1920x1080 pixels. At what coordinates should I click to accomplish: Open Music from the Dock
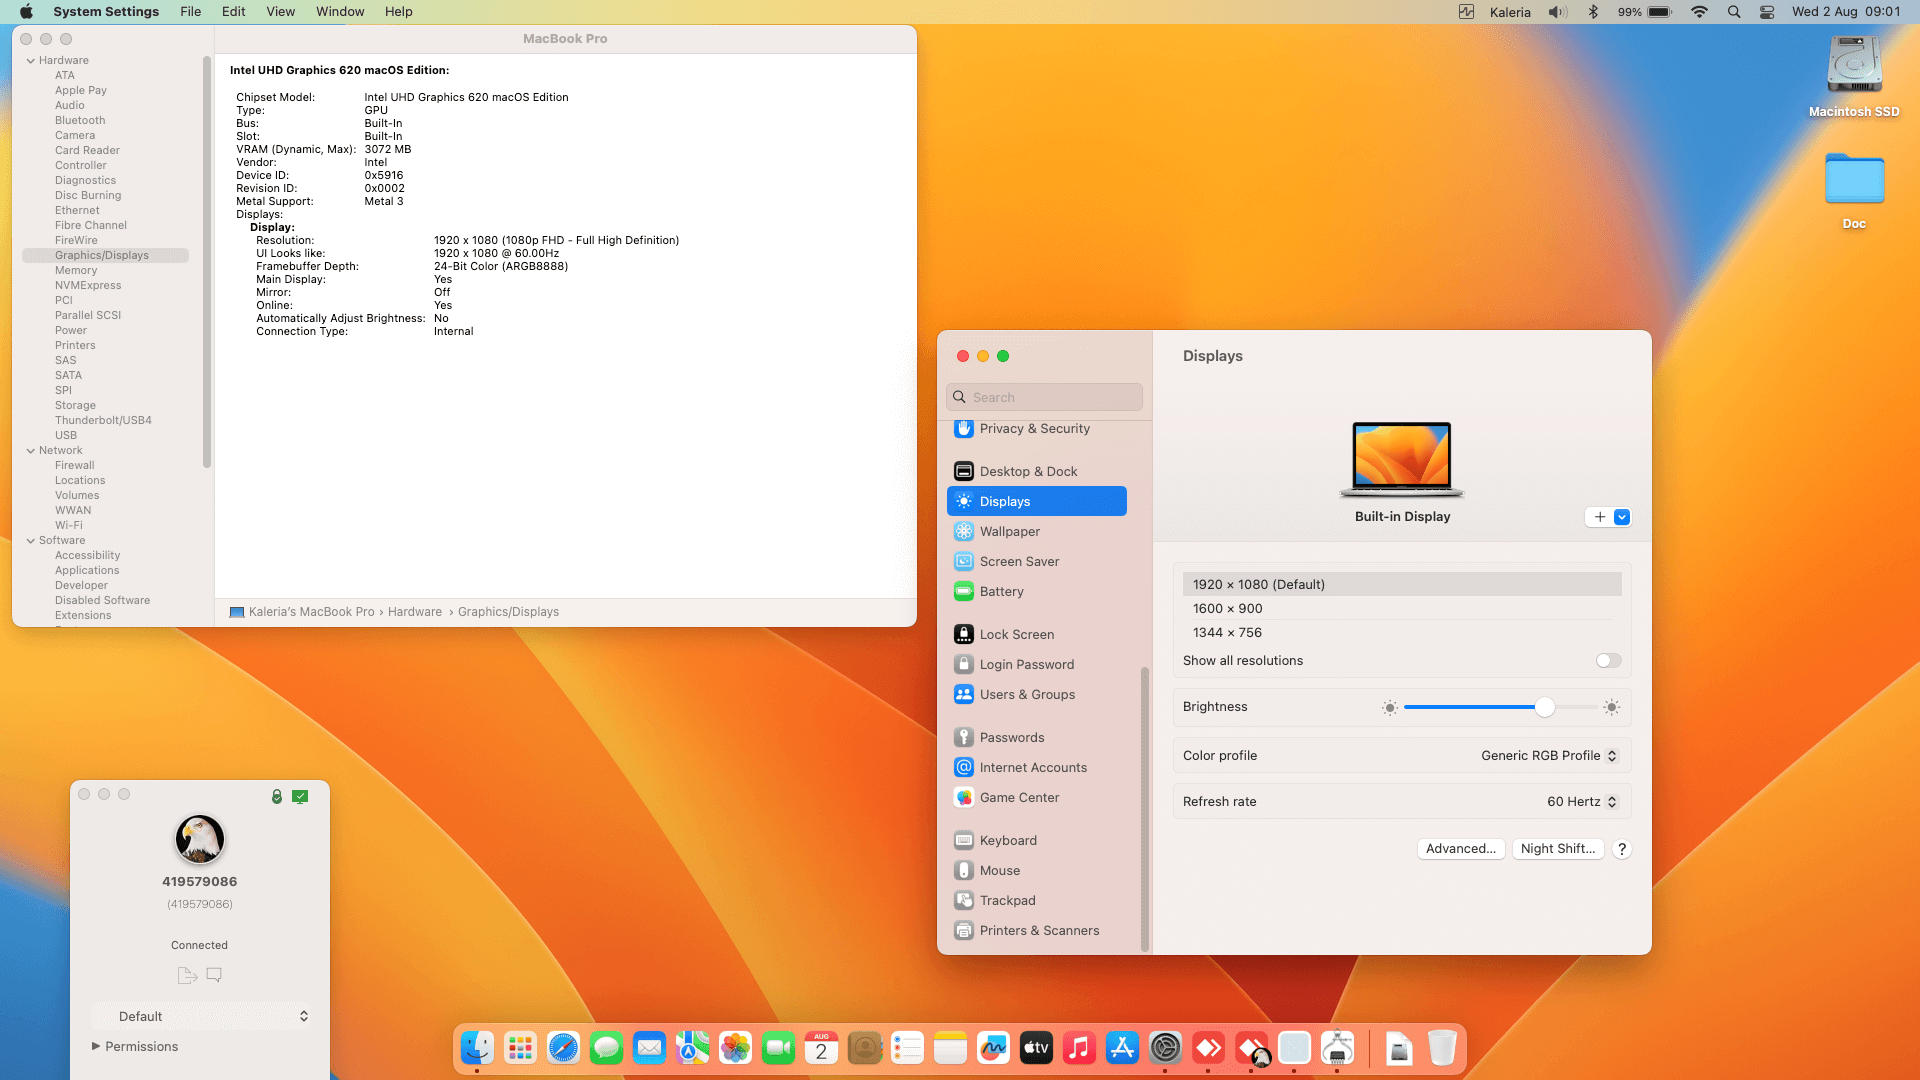coord(1079,1048)
